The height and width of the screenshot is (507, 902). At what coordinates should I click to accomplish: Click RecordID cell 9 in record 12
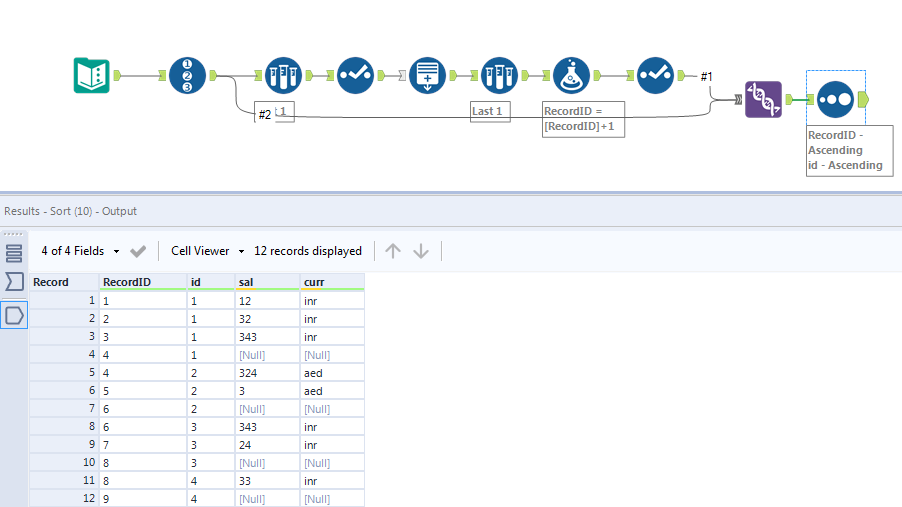point(143,499)
